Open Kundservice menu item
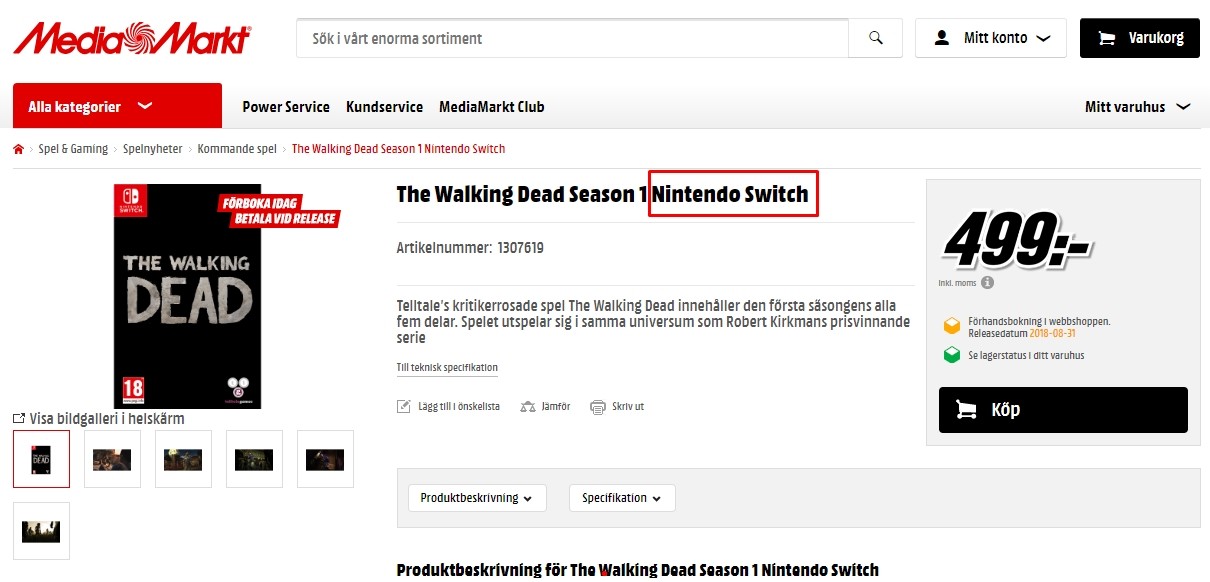Image resolution: width=1210 pixels, height=582 pixels. 384,107
